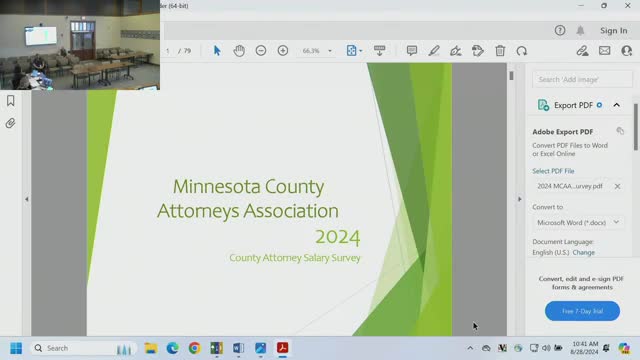
Task: Open the Convert to Microsoft Word dropdown
Action: tap(579, 222)
